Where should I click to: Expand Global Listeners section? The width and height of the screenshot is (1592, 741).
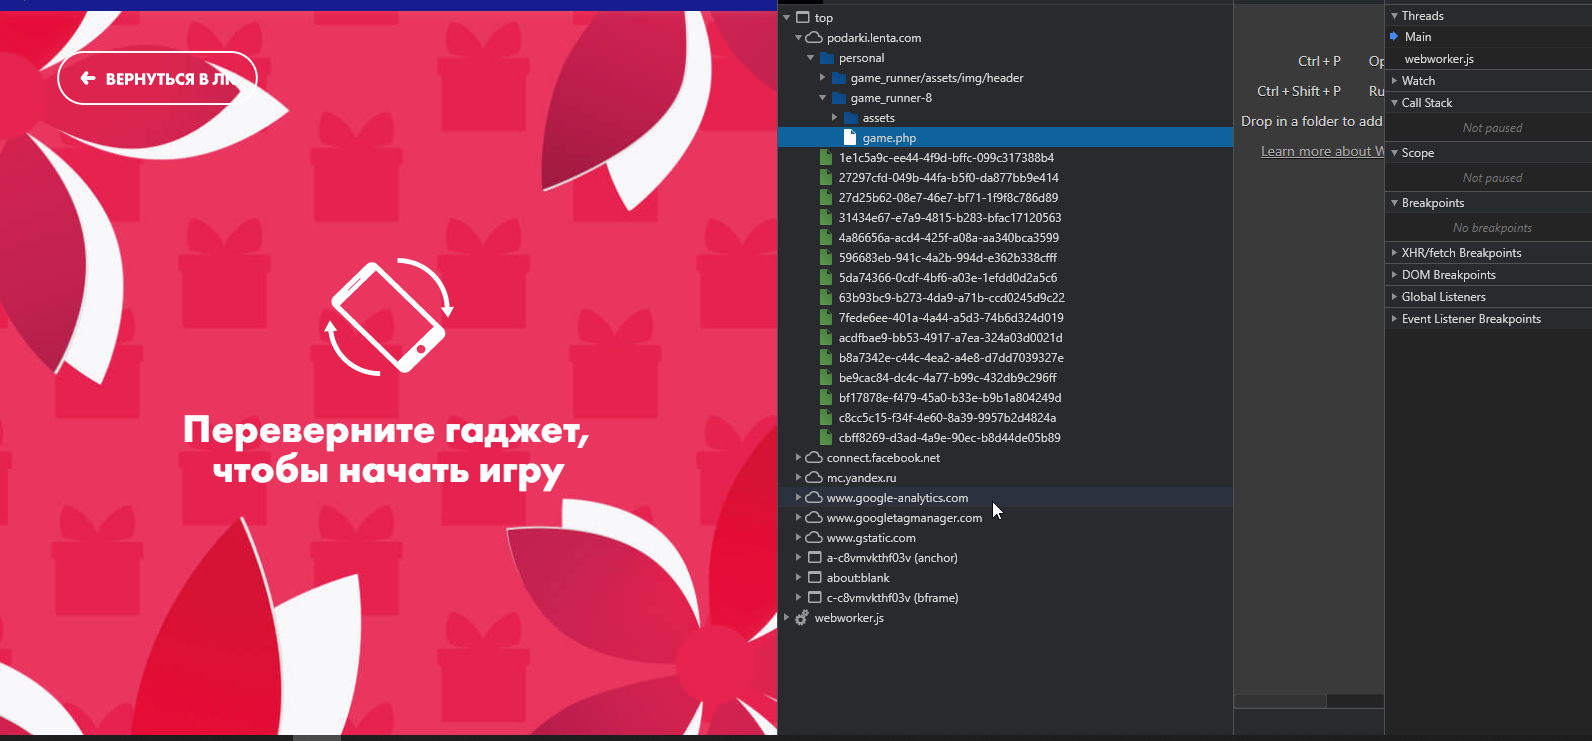point(1394,297)
